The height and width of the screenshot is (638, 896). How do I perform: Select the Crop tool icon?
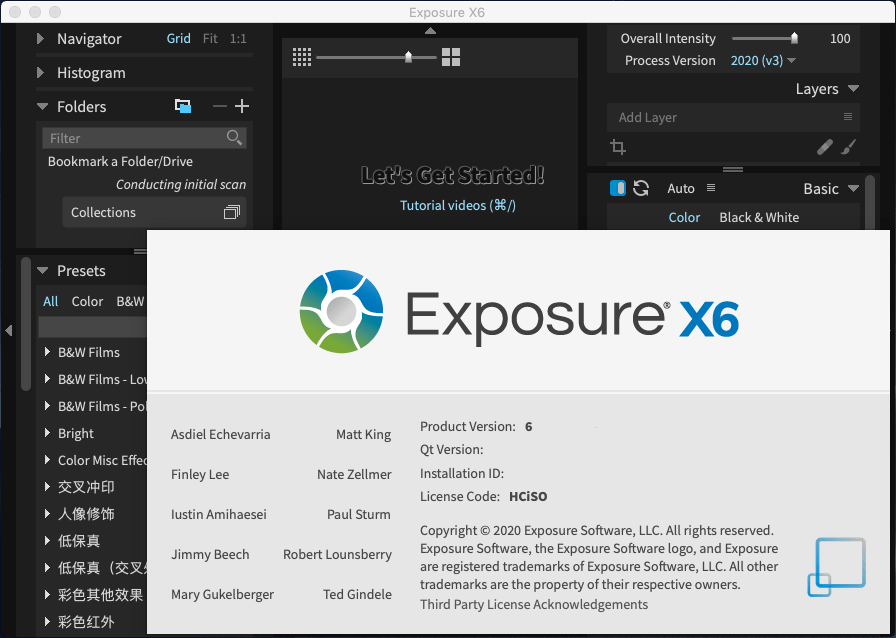pos(618,147)
